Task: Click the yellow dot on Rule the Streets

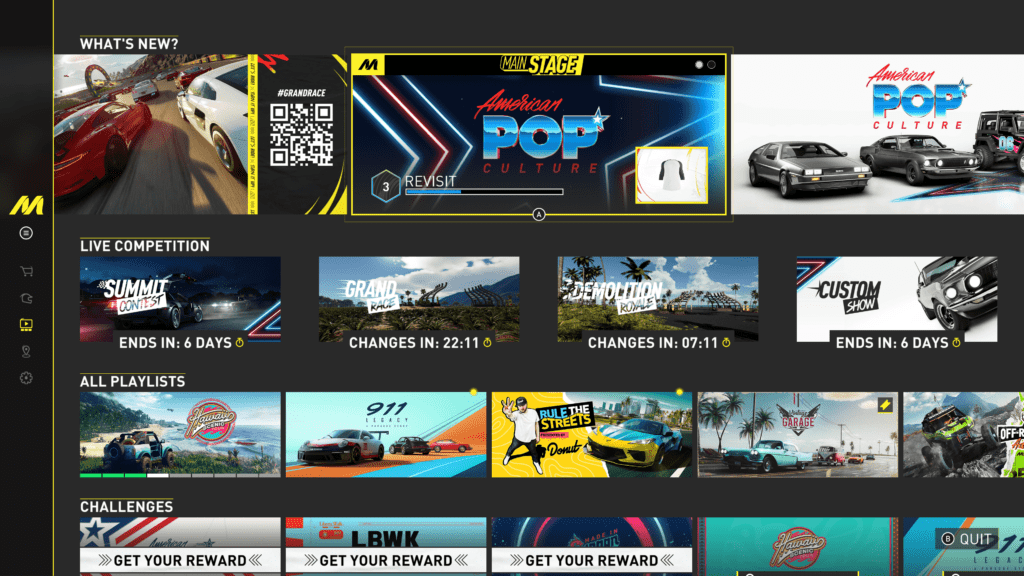Action: coord(679,392)
